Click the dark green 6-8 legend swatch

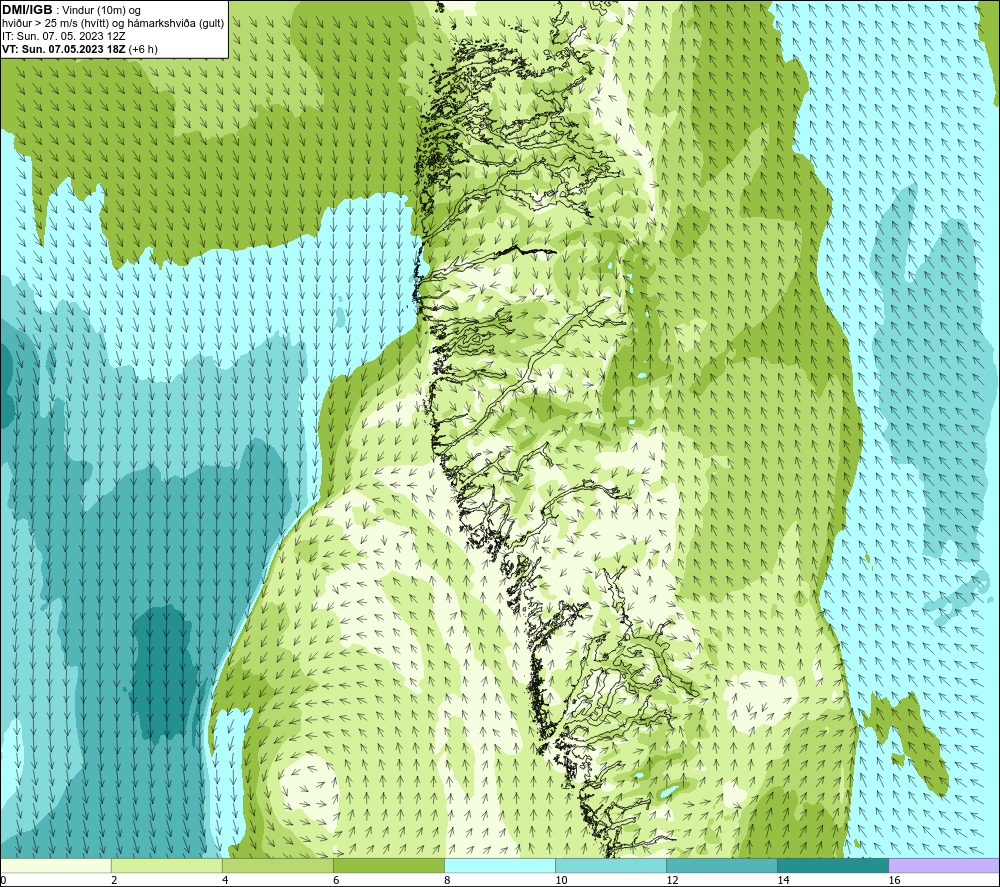[388, 865]
